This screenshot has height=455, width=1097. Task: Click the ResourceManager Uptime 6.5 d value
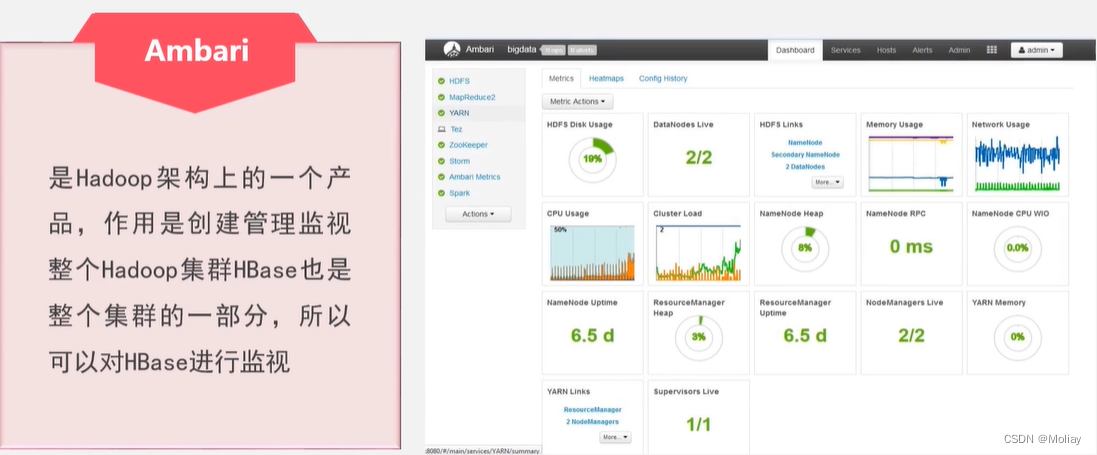pos(805,335)
